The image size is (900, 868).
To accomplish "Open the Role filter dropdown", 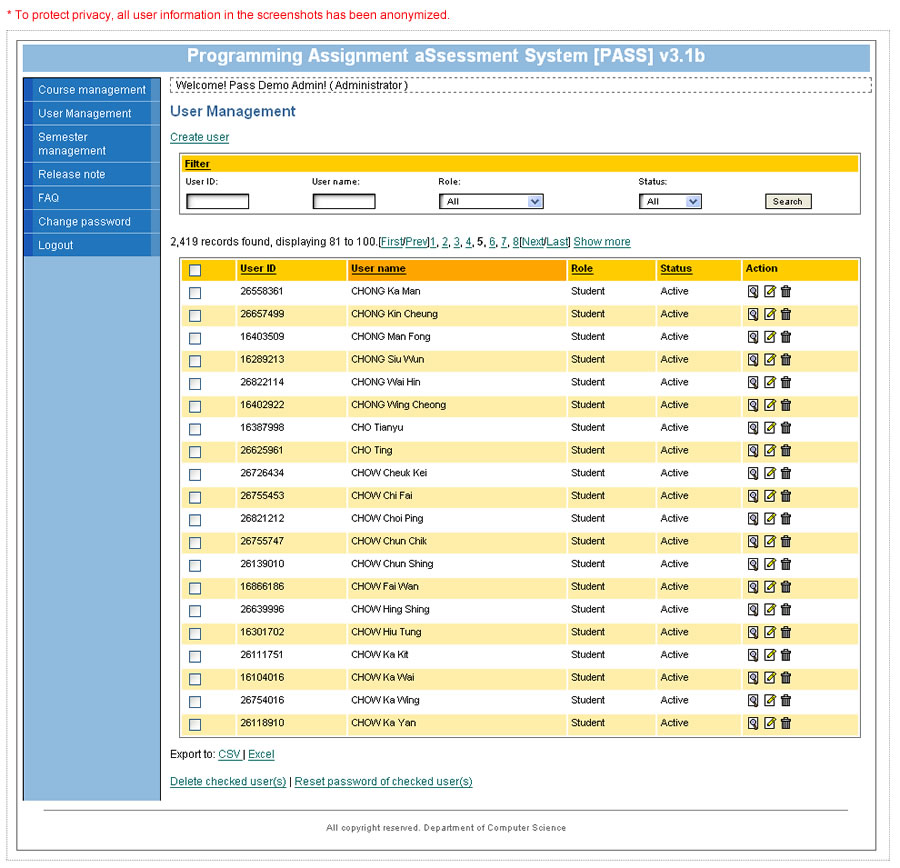I will point(491,202).
